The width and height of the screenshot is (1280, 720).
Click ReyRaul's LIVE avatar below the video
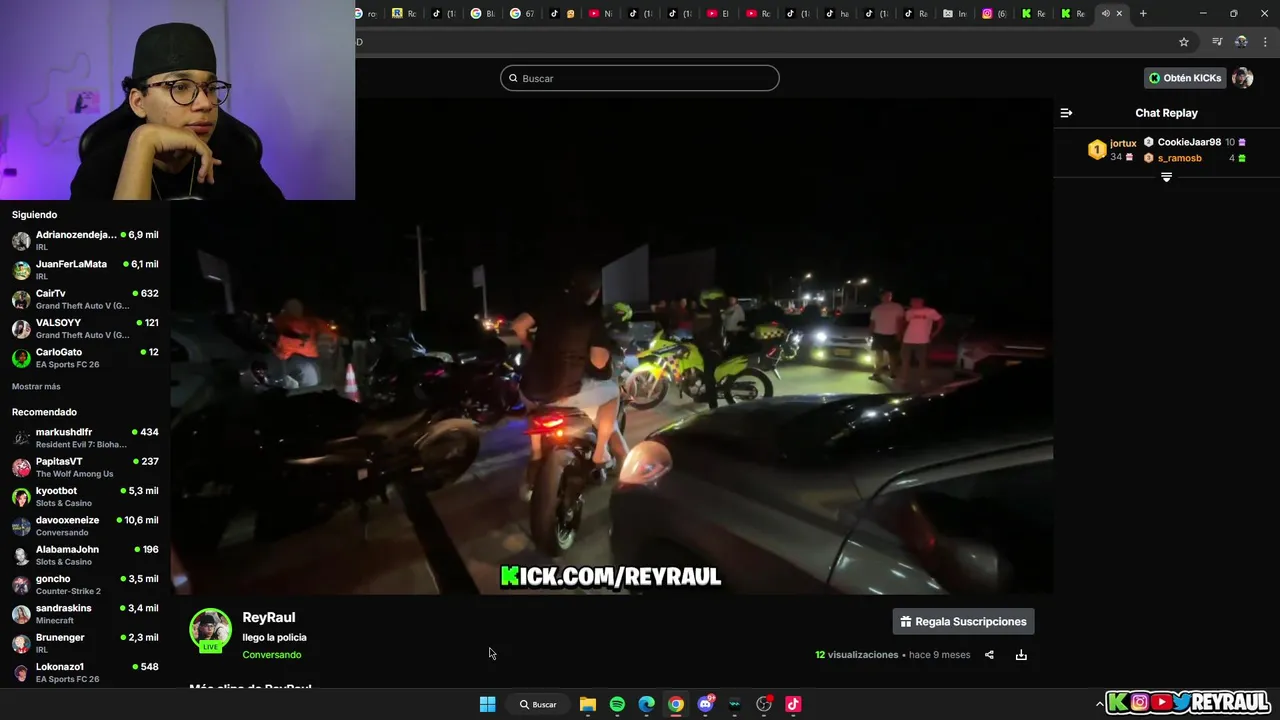[210, 630]
